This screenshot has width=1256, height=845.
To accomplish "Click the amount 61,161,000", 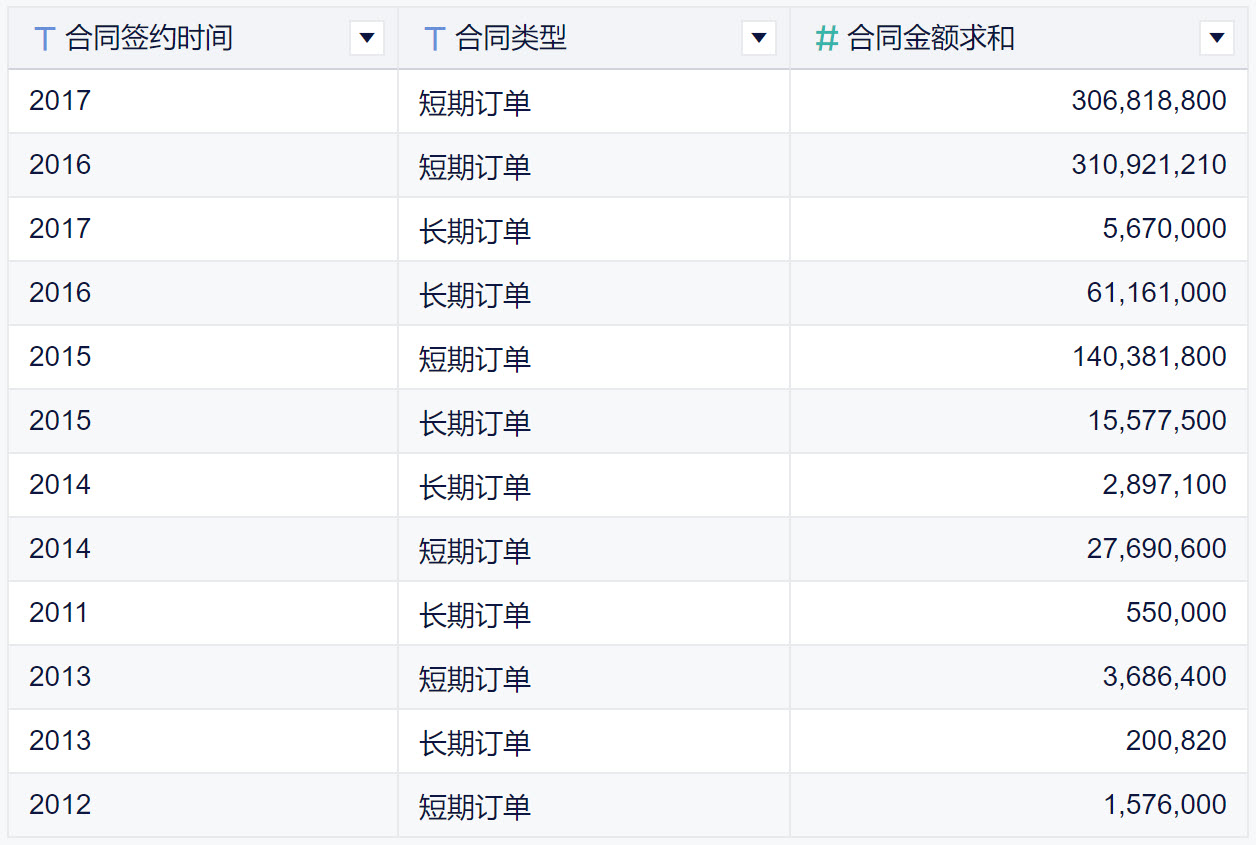I will tap(1157, 293).
